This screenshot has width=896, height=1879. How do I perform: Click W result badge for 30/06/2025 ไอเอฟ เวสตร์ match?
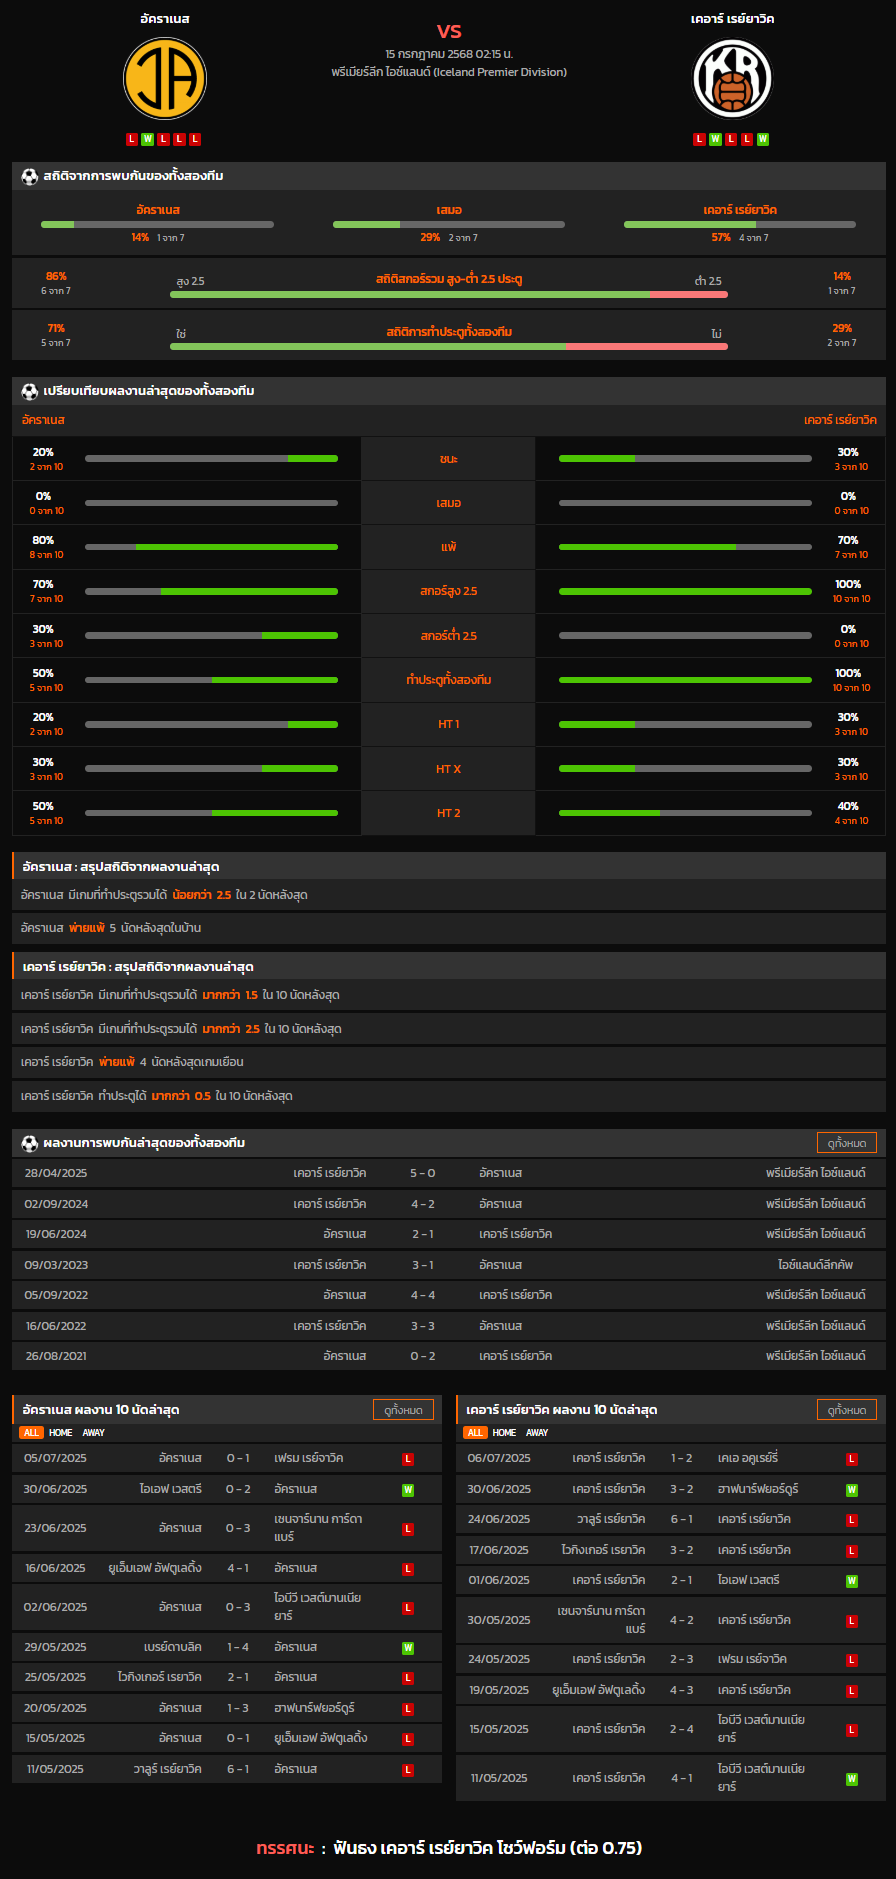[x=408, y=1490]
